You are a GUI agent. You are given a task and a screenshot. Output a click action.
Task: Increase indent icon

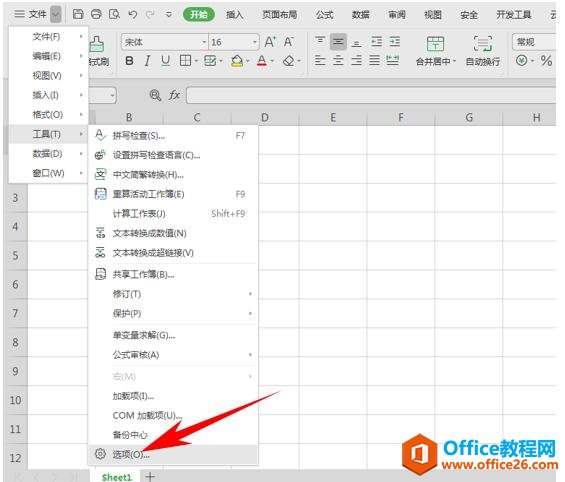coord(395,42)
